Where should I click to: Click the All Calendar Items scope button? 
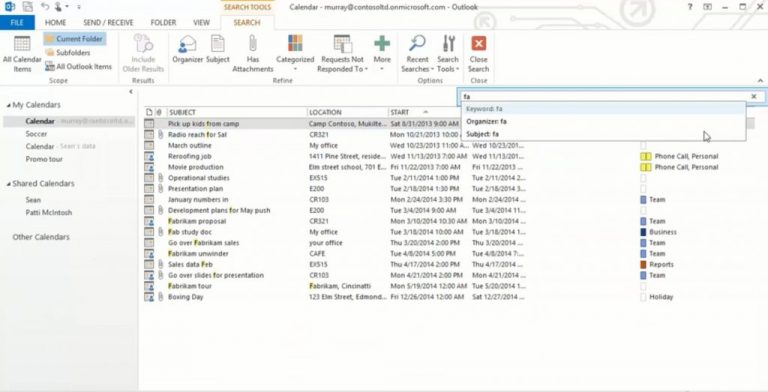tap(22, 54)
